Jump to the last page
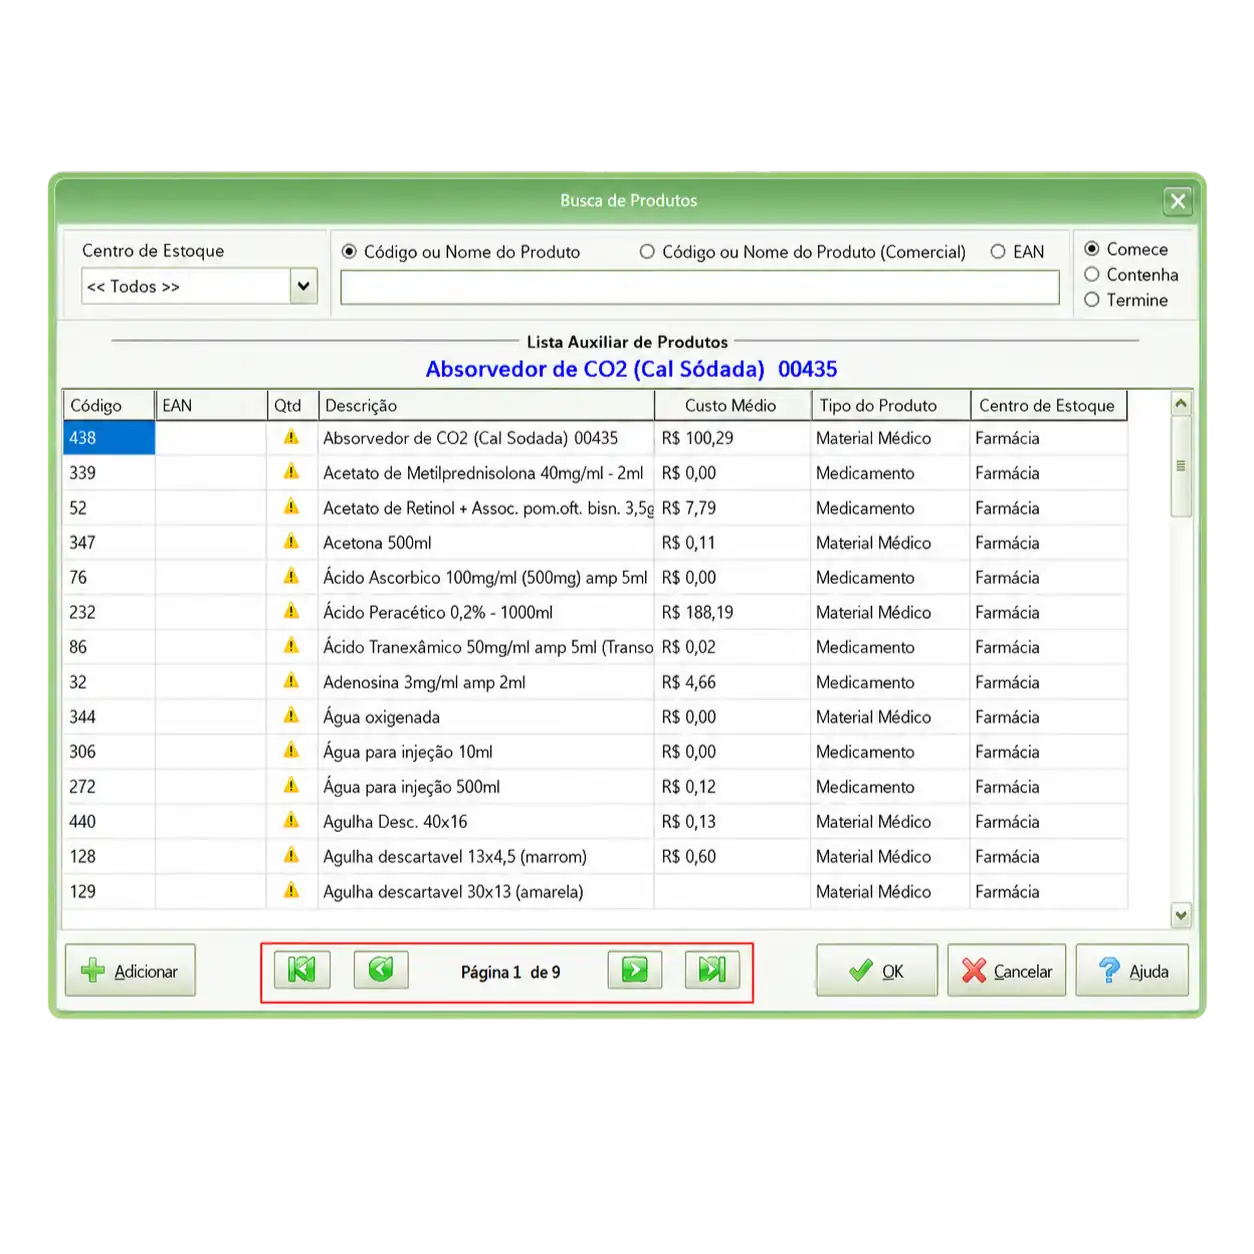 pyautogui.click(x=712, y=970)
